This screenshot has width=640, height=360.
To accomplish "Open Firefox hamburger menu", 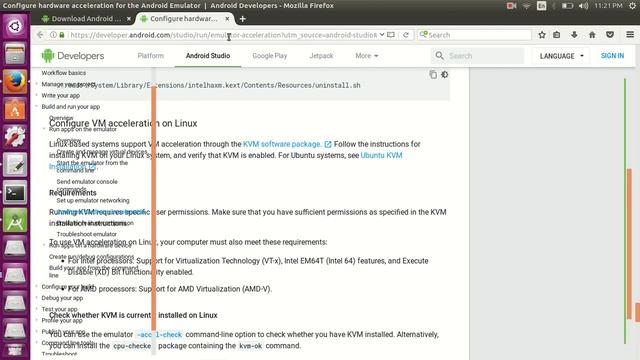I will pyautogui.click(x=630, y=35).
